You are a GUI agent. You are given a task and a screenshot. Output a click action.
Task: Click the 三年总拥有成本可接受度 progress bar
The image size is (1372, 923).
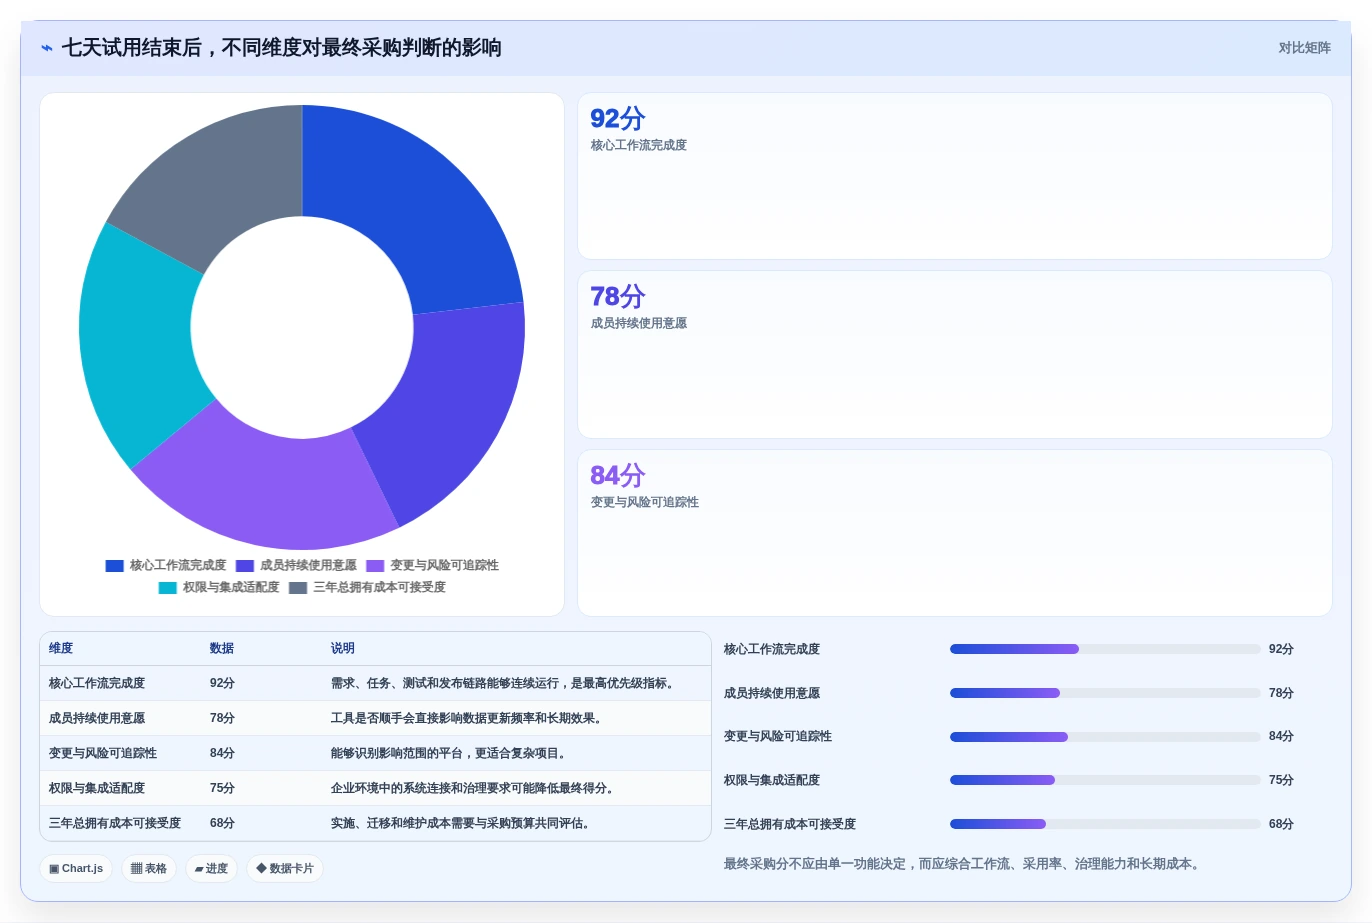1105,824
